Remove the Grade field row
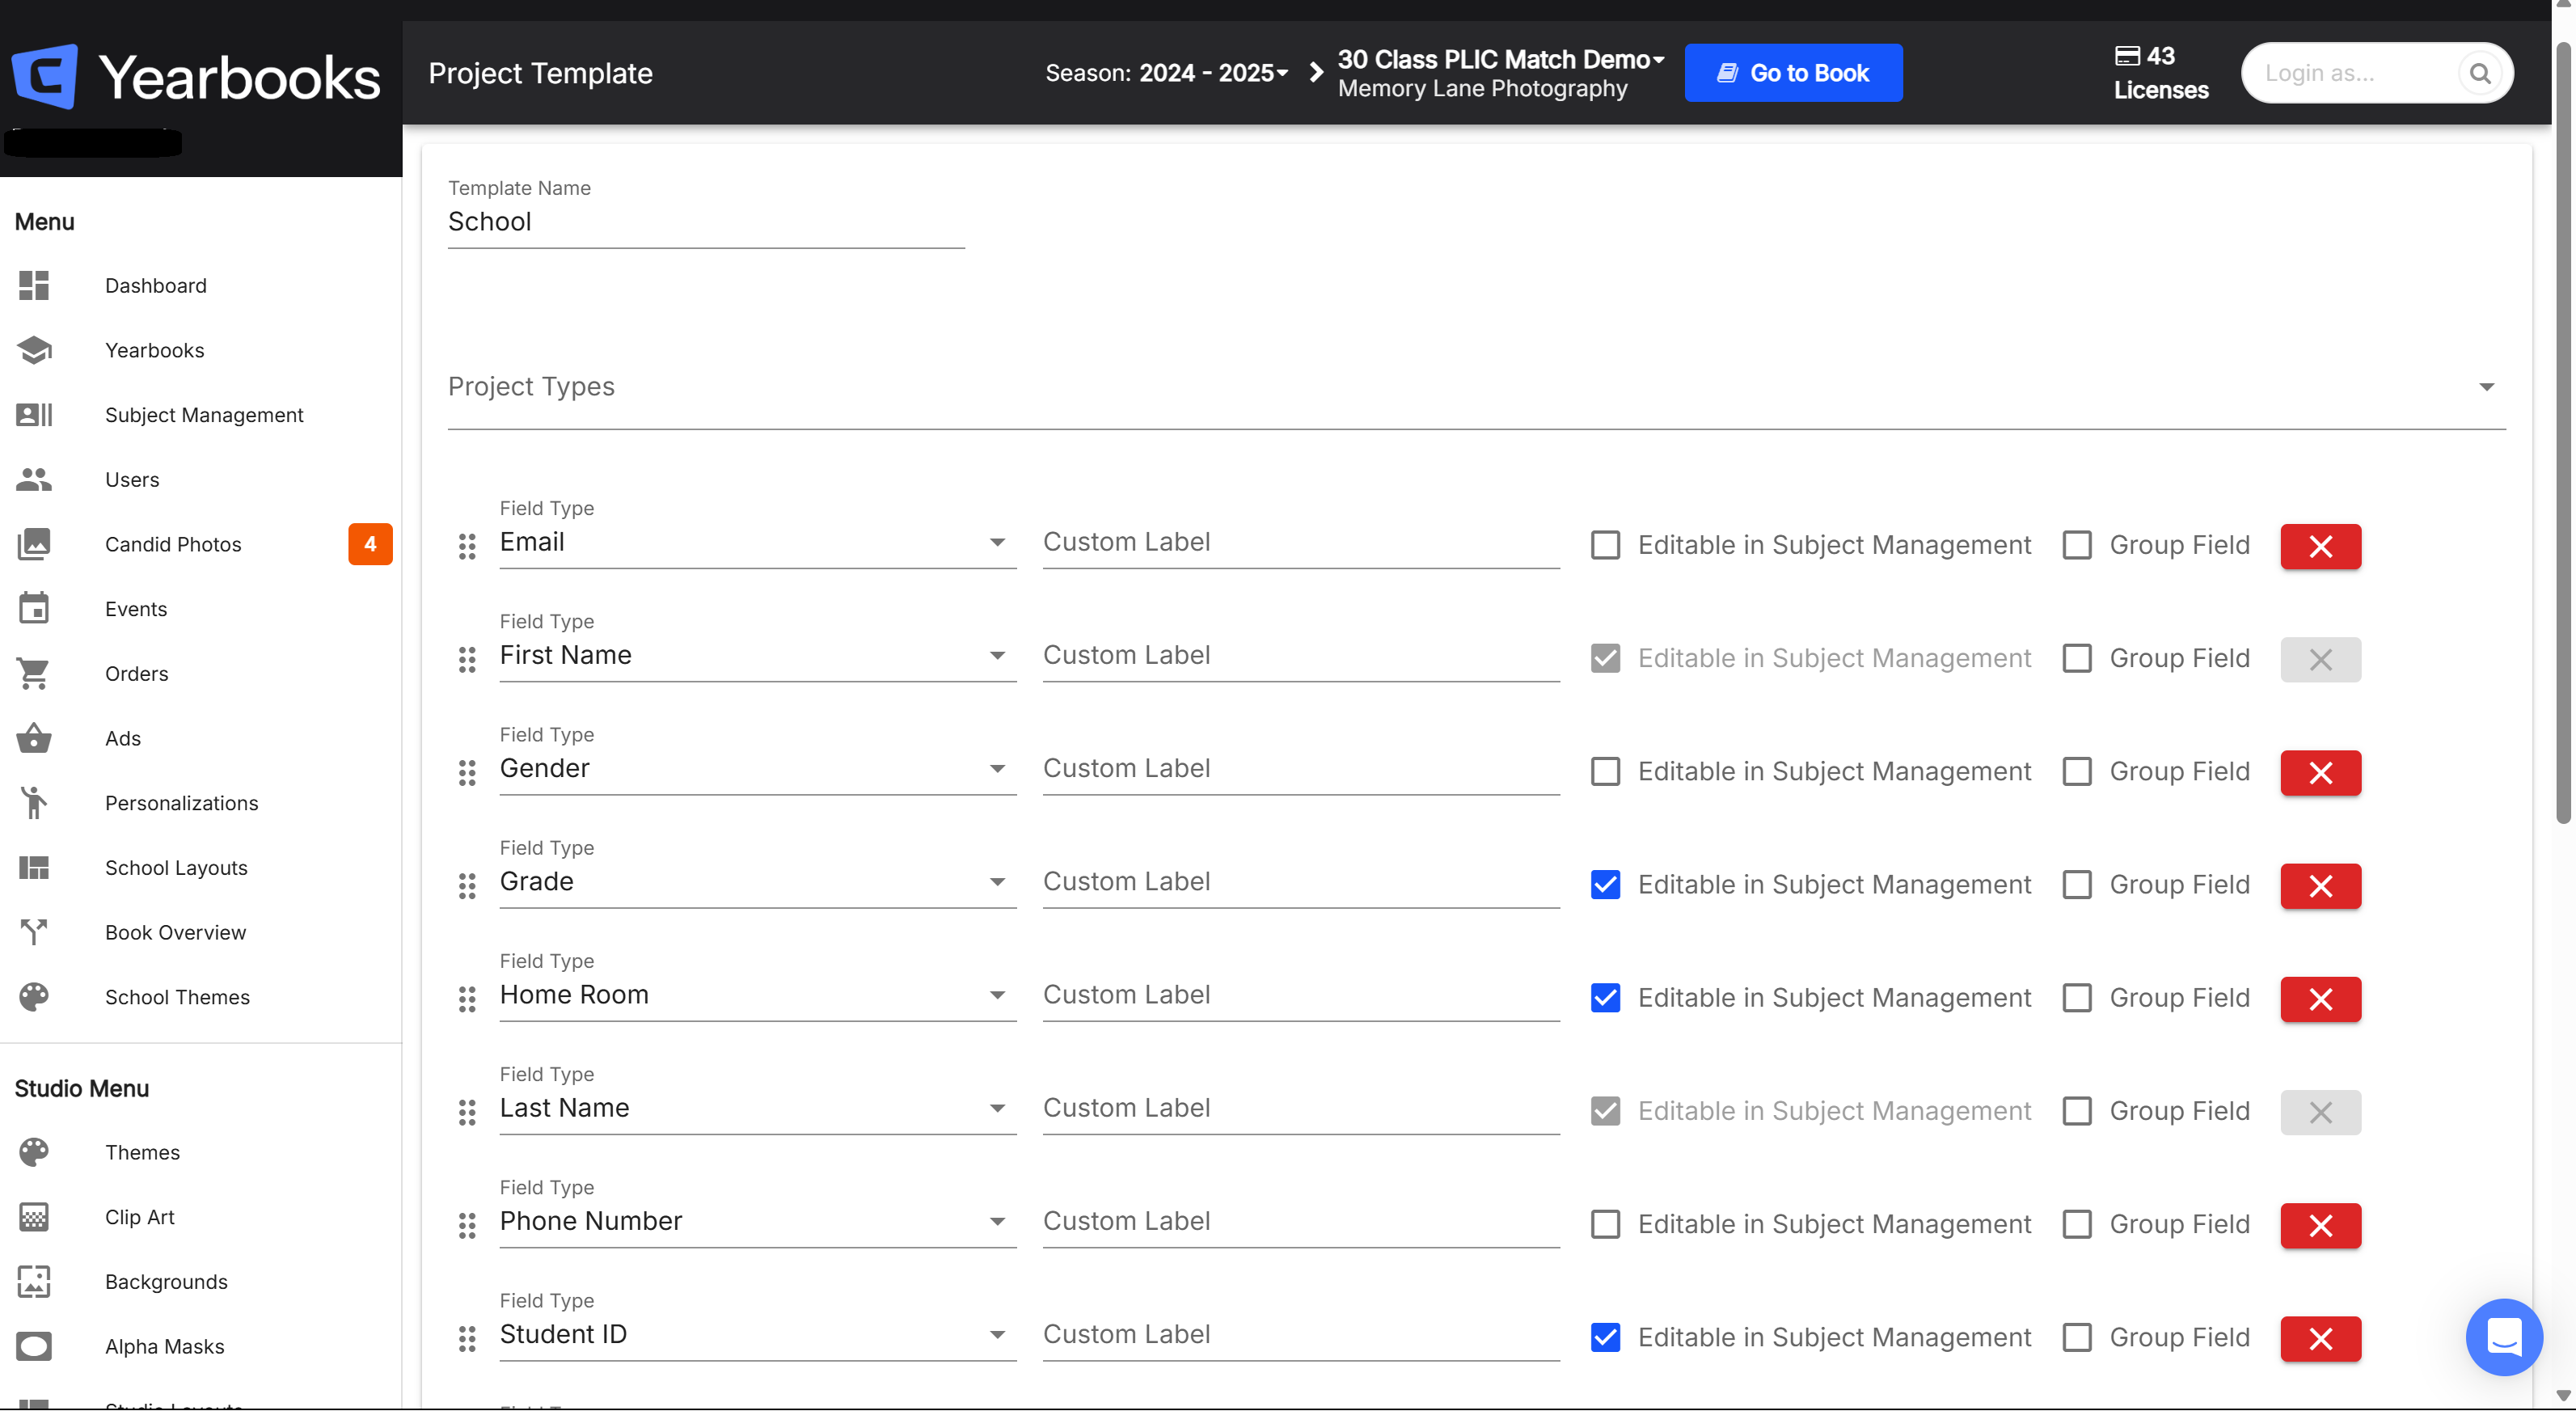Viewport: 2576px width, 1411px height. [x=2320, y=886]
